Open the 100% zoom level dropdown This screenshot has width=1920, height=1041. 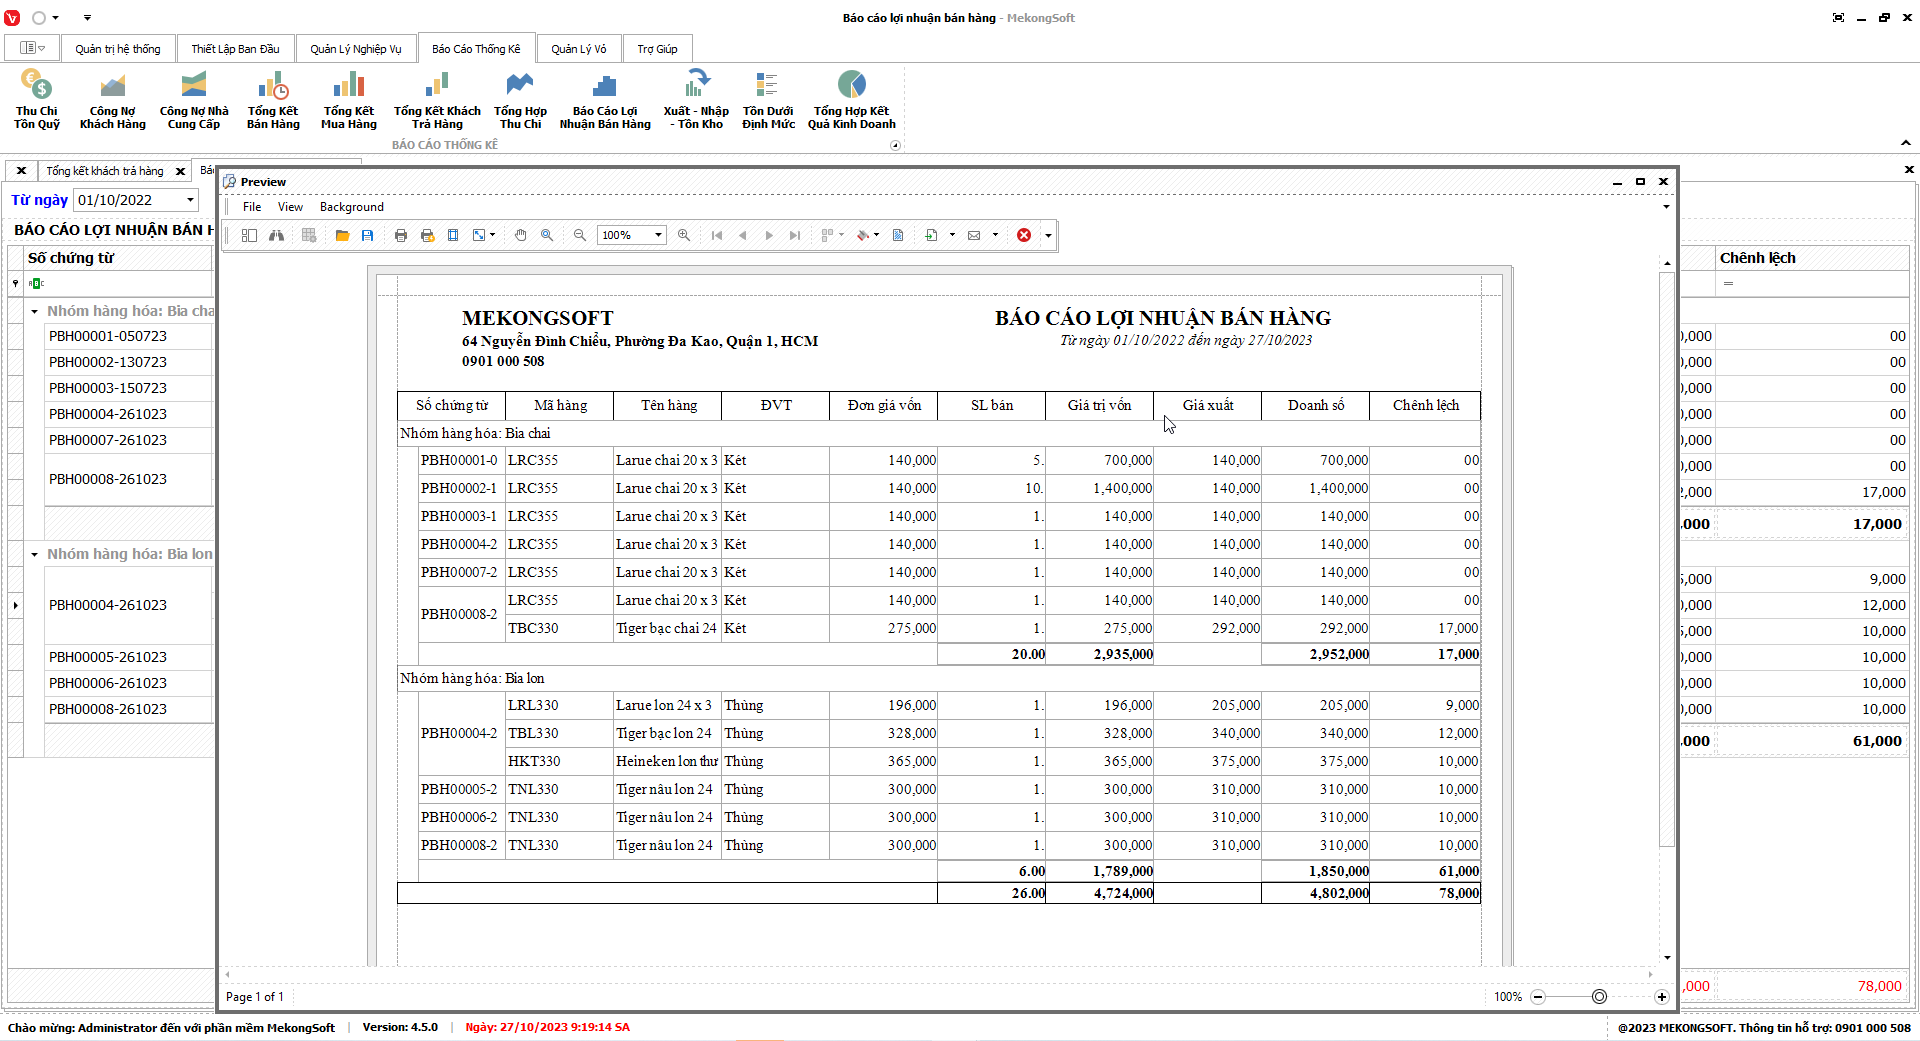pos(658,235)
